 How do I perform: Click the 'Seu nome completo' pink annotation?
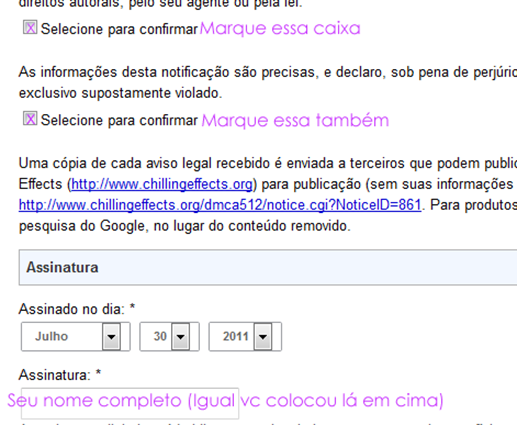click(x=225, y=400)
